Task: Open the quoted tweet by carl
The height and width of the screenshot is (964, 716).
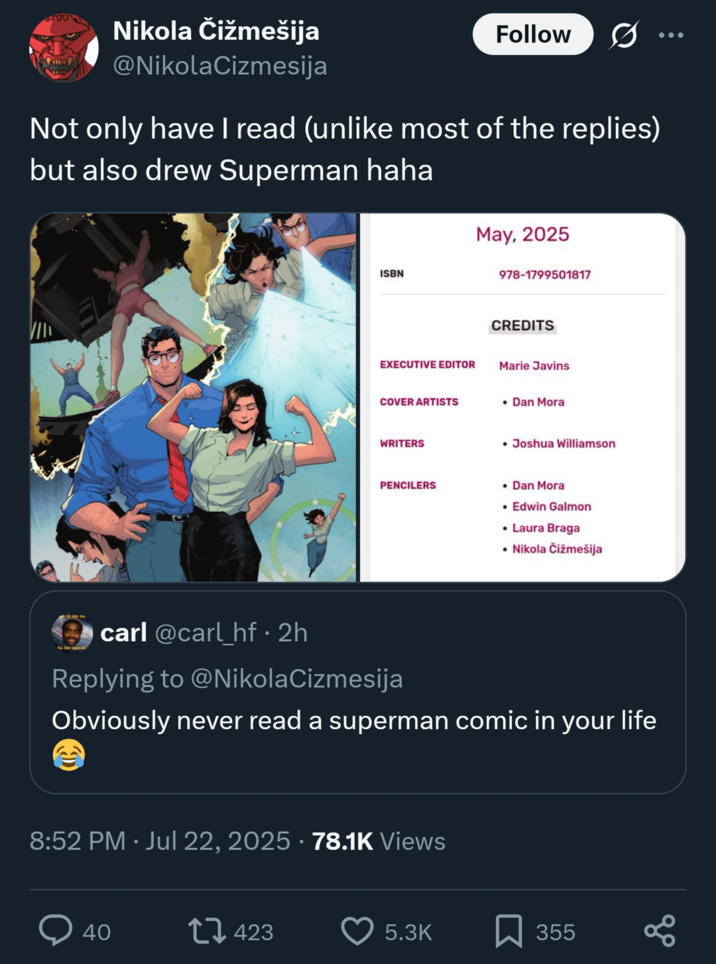Action: click(357, 720)
